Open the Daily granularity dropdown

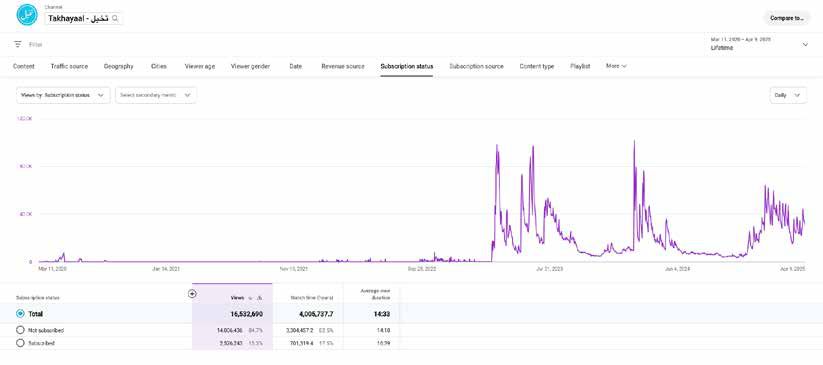(788, 95)
